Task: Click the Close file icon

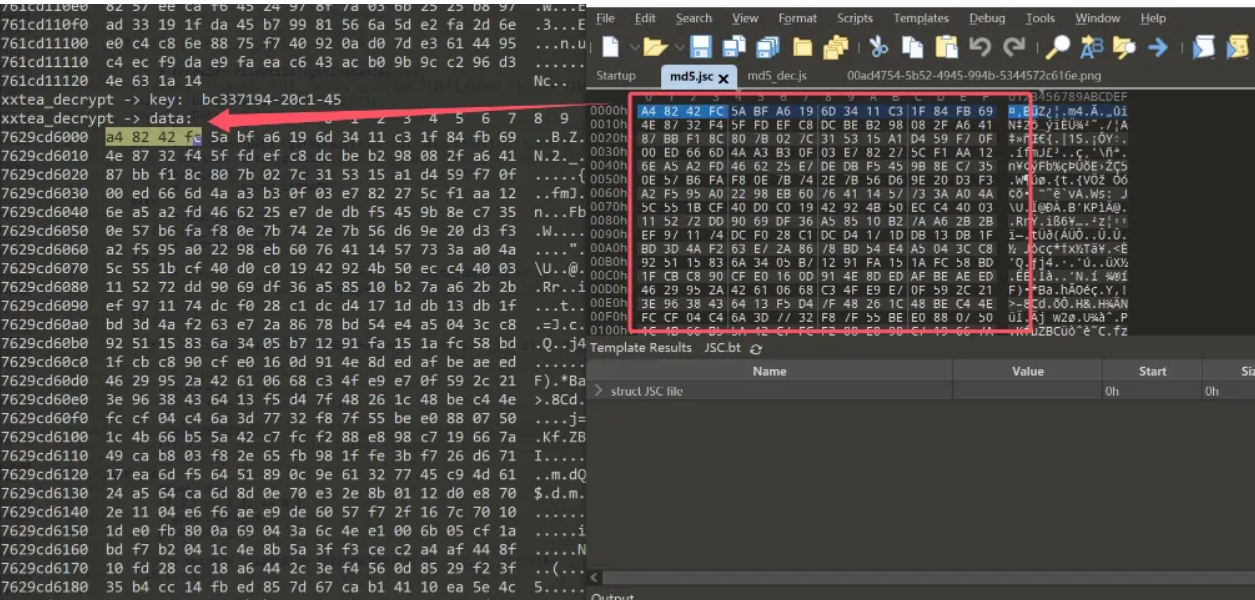Action: coord(802,46)
